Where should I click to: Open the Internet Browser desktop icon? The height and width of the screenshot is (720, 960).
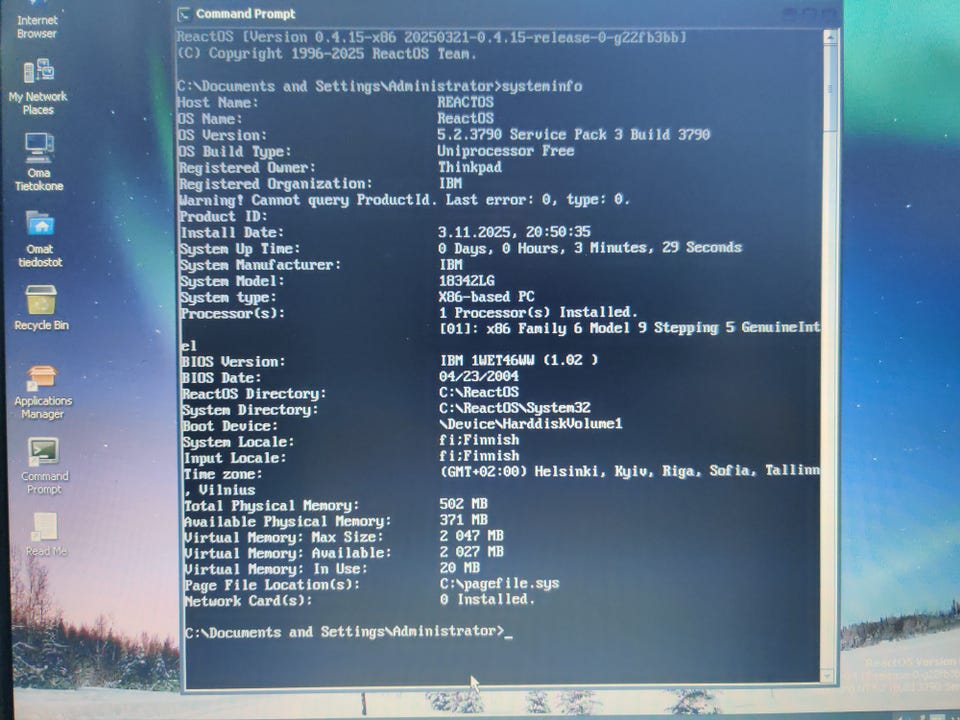tap(37, 20)
